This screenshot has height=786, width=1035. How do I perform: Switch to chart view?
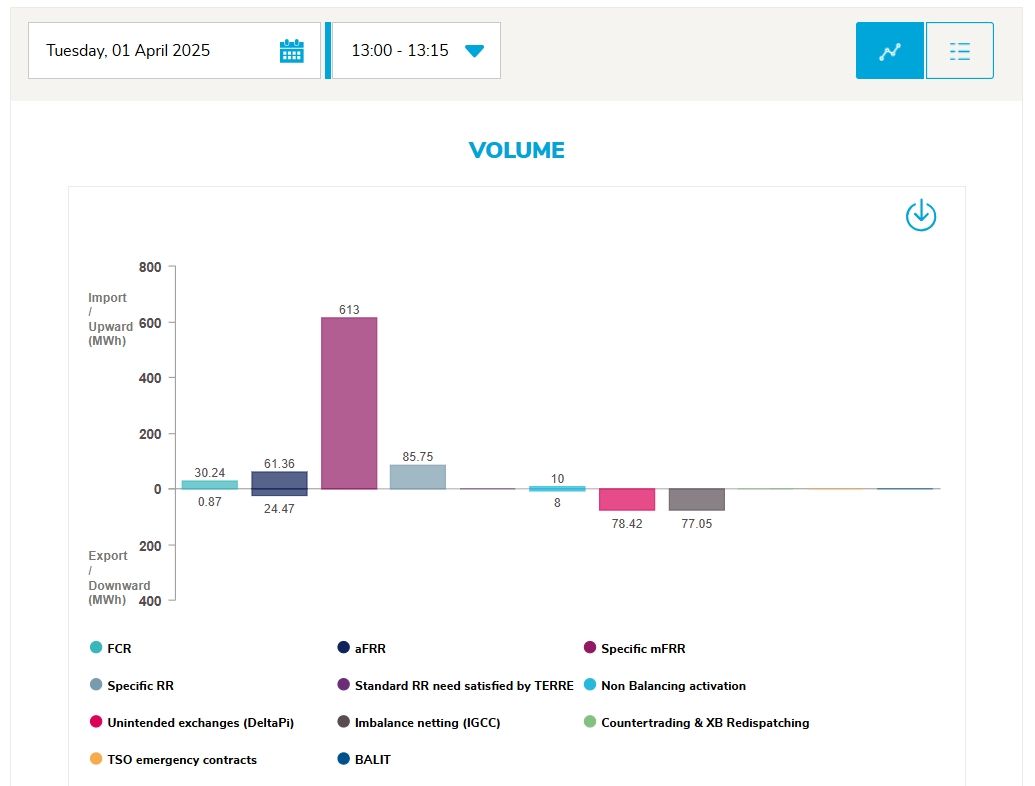coord(889,51)
